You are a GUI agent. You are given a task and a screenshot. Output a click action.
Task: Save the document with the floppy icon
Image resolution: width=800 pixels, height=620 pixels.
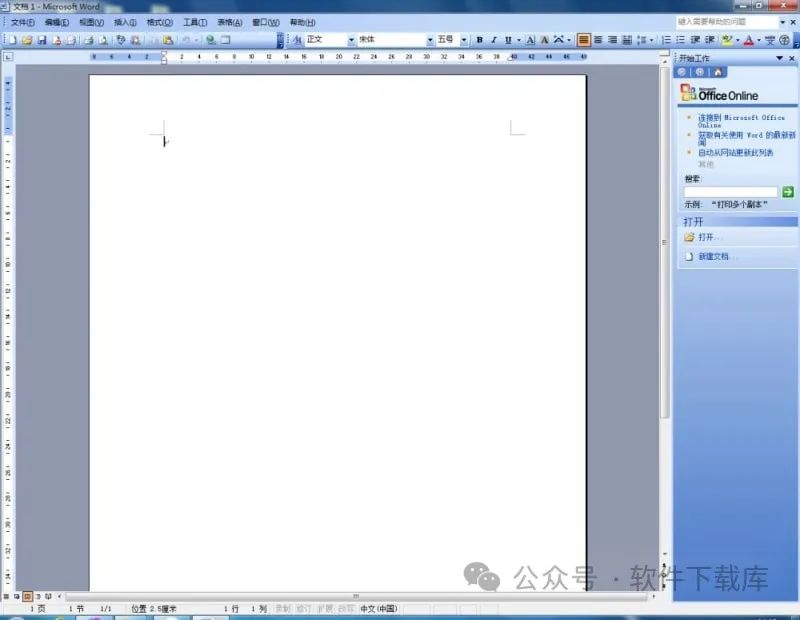click(42, 40)
